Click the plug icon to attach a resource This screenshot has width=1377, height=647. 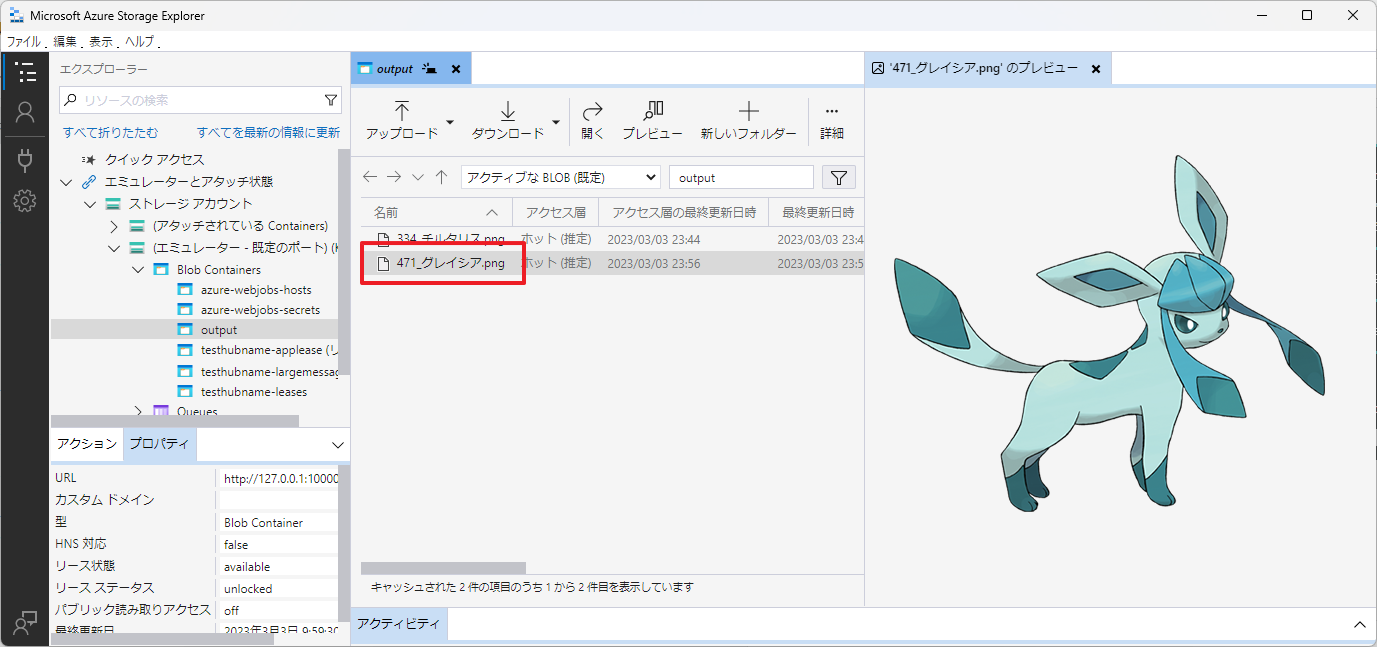coord(25,156)
